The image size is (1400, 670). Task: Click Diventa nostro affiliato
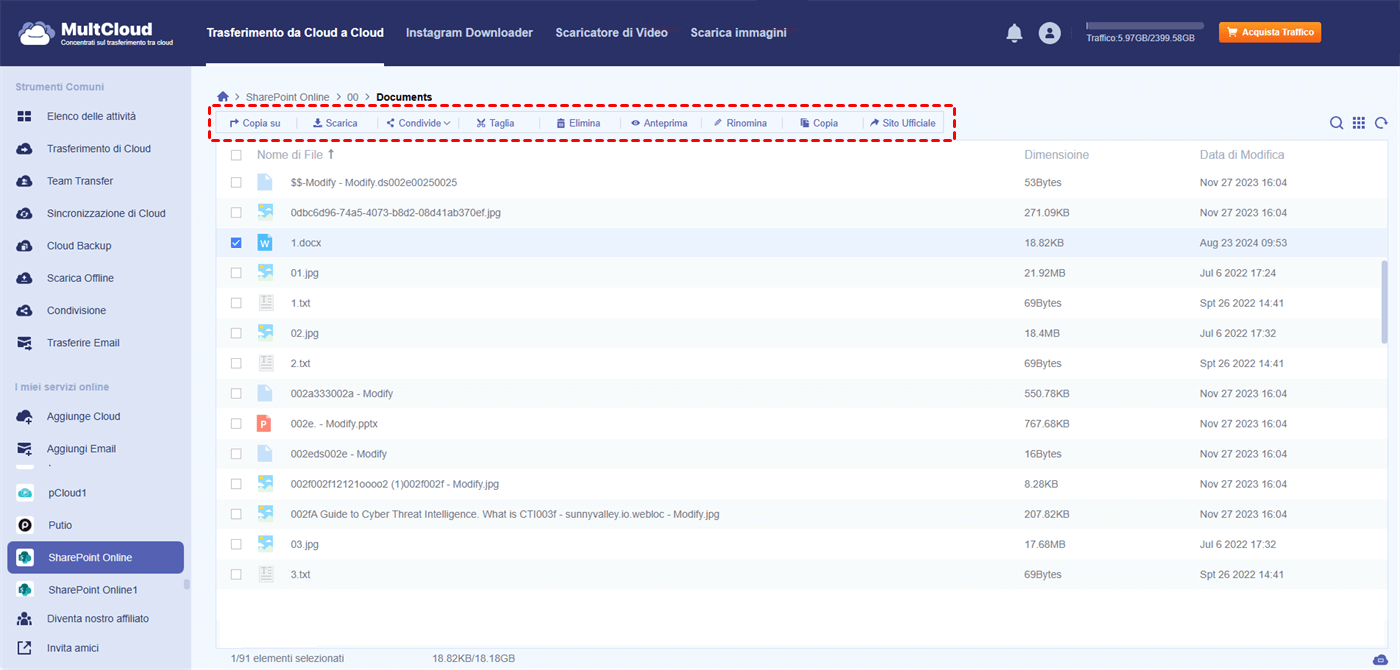98,619
